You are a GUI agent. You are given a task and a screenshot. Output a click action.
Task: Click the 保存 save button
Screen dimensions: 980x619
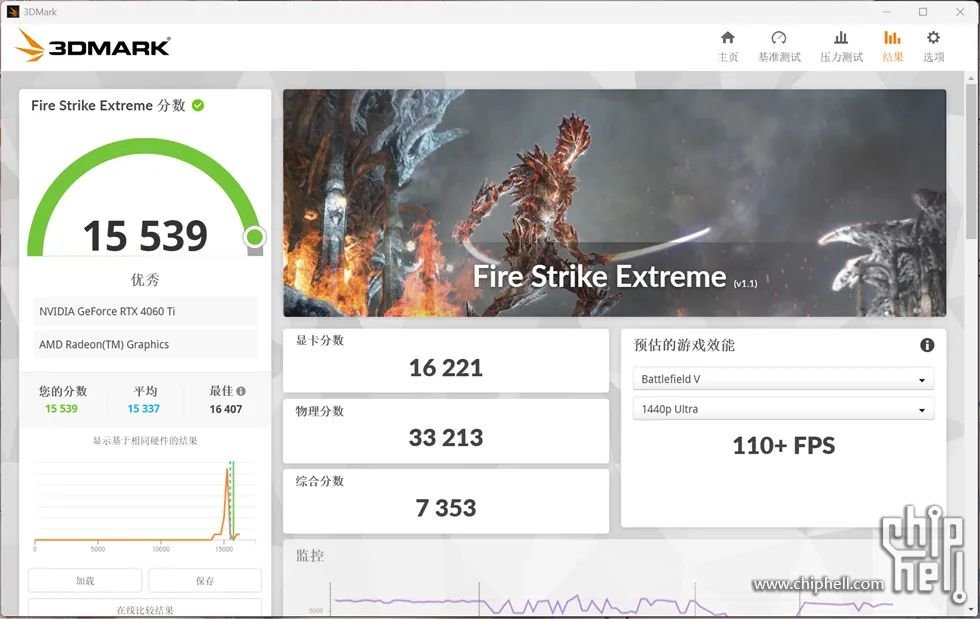click(204, 580)
